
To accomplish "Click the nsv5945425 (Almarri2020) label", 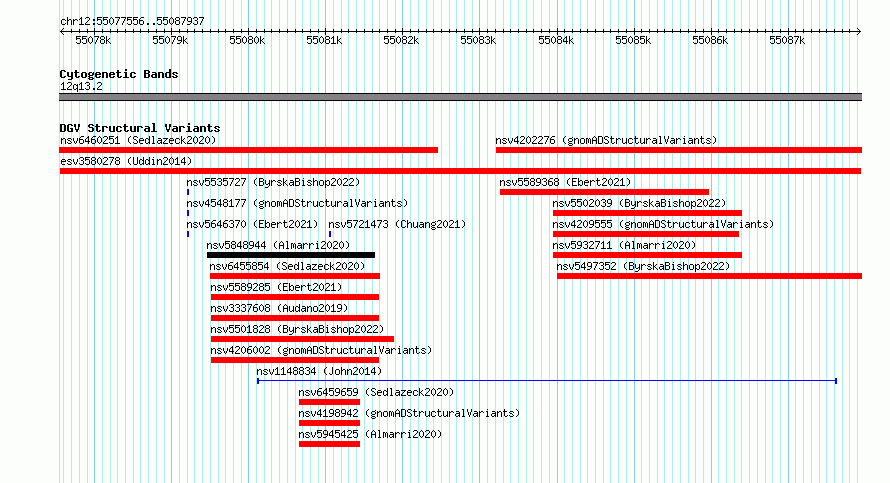I will pyautogui.click(x=370, y=434).
